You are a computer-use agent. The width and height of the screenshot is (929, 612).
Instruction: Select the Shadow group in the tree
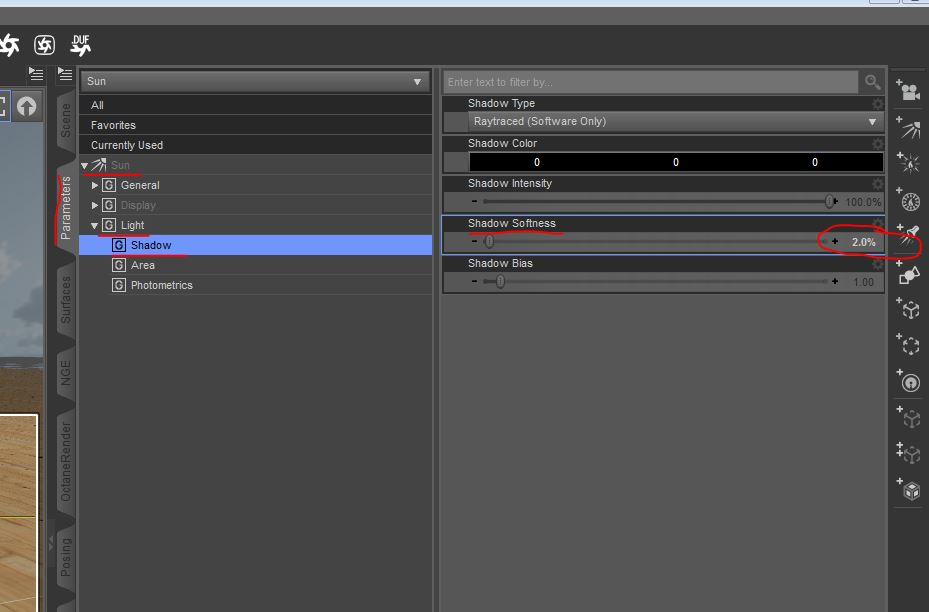pyautogui.click(x=255, y=245)
